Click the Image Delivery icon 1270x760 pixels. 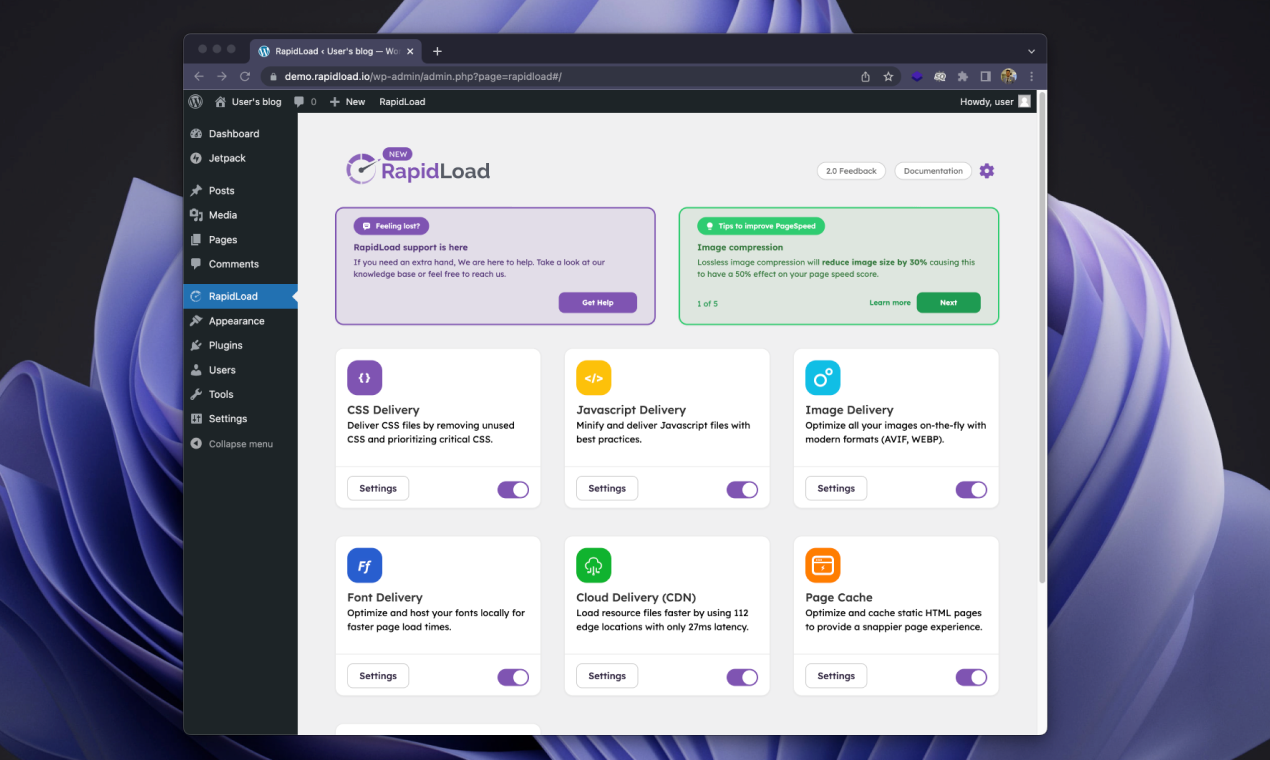pos(822,378)
